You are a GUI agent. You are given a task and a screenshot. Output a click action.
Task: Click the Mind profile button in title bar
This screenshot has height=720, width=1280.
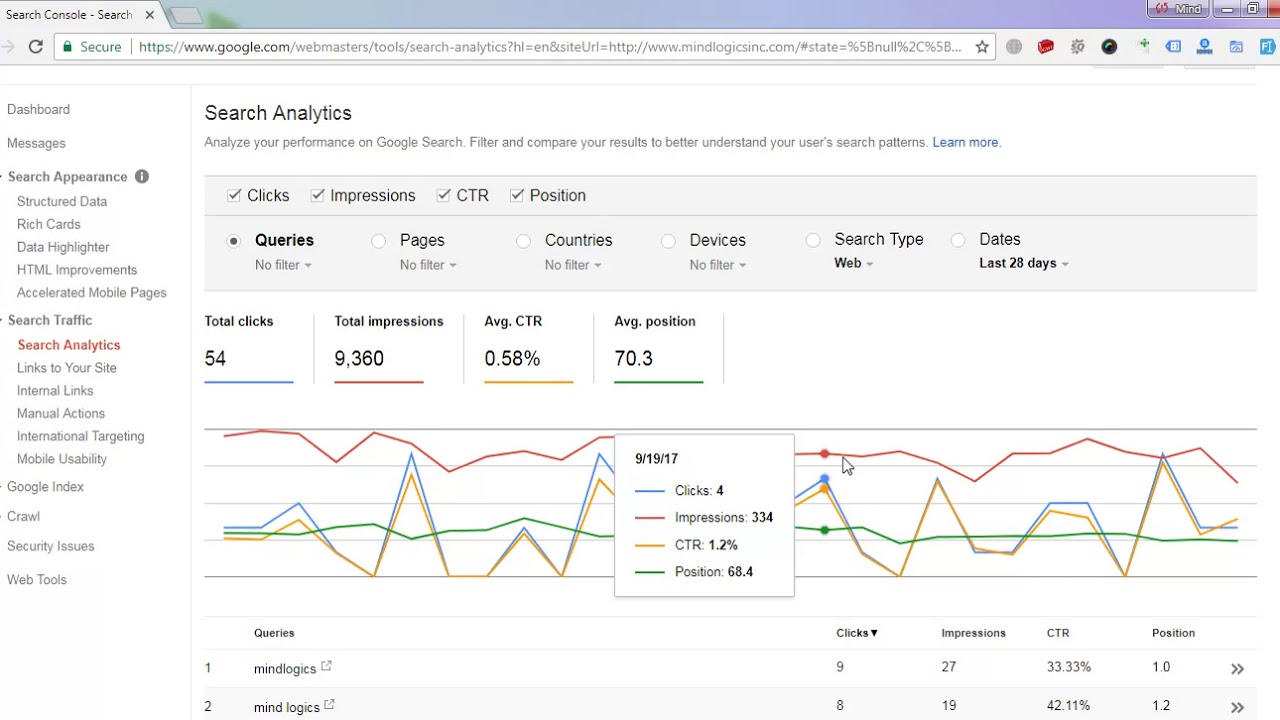[1179, 8]
